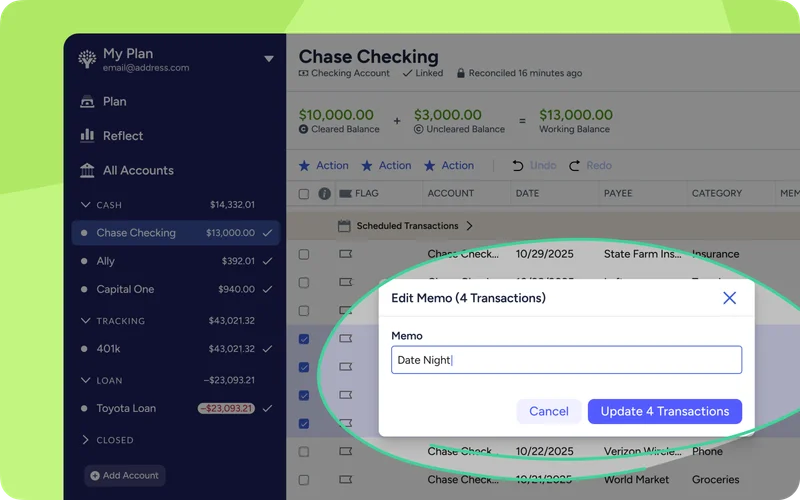Sort by the PAYEE column
Viewport: 800px width, 500px height.
pyautogui.click(x=618, y=193)
